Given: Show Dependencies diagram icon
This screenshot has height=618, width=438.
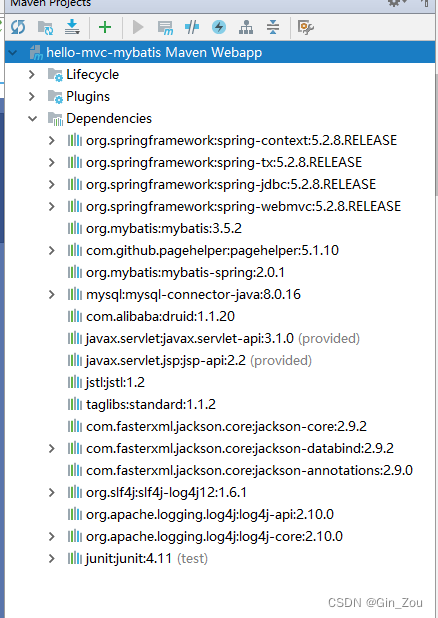Looking at the screenshot, I should [246, 27].
